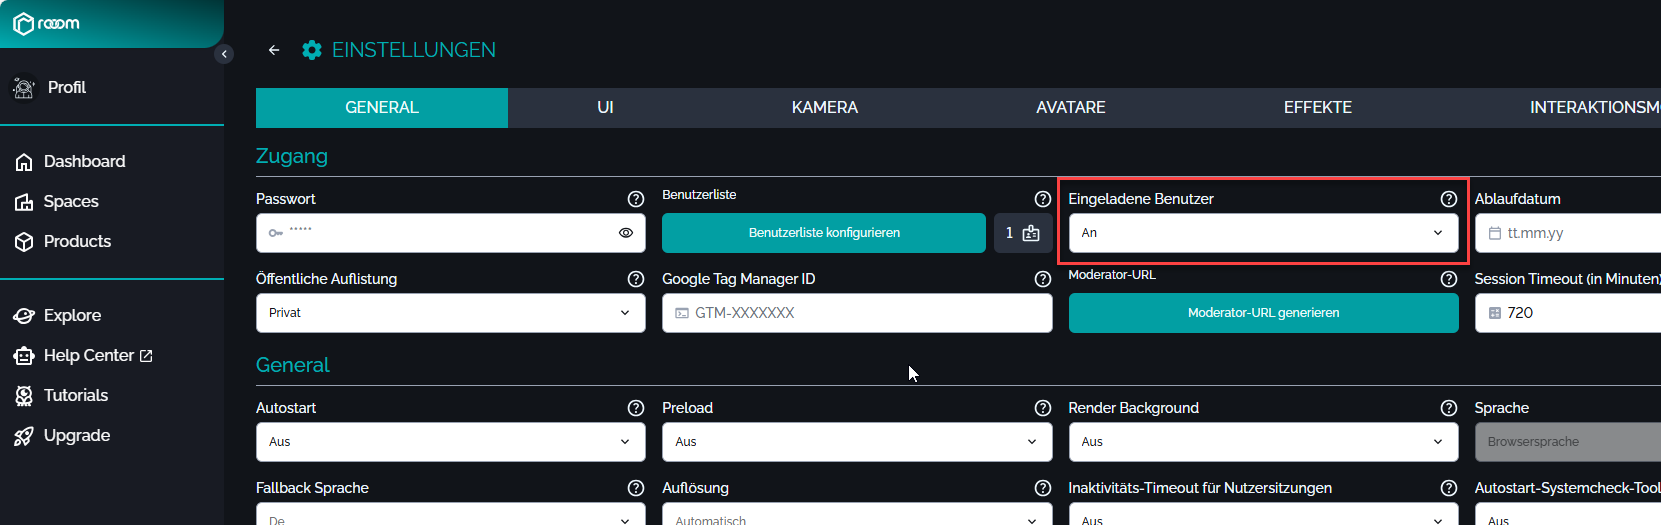The image size is (1661, 525).
Task: Open Help Center link in sidebar
Action: pos(88,356)
